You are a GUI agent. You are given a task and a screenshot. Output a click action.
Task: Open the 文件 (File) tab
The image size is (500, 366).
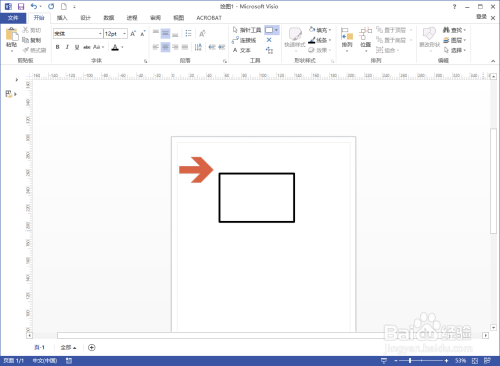tap(13, 18)
